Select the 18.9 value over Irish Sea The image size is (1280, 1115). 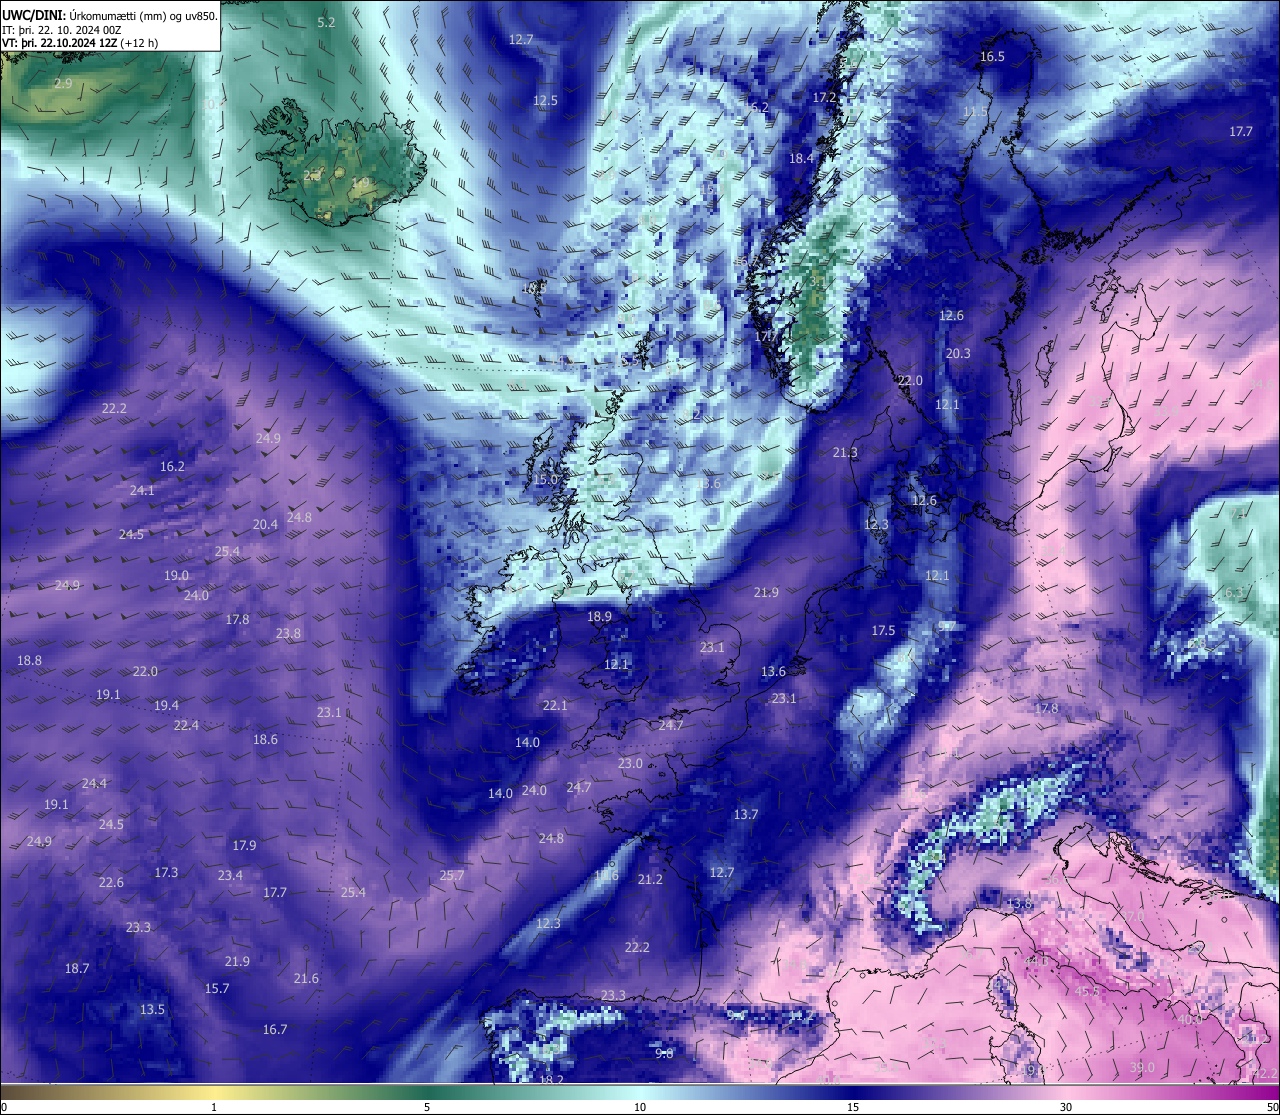coord(599,616)
